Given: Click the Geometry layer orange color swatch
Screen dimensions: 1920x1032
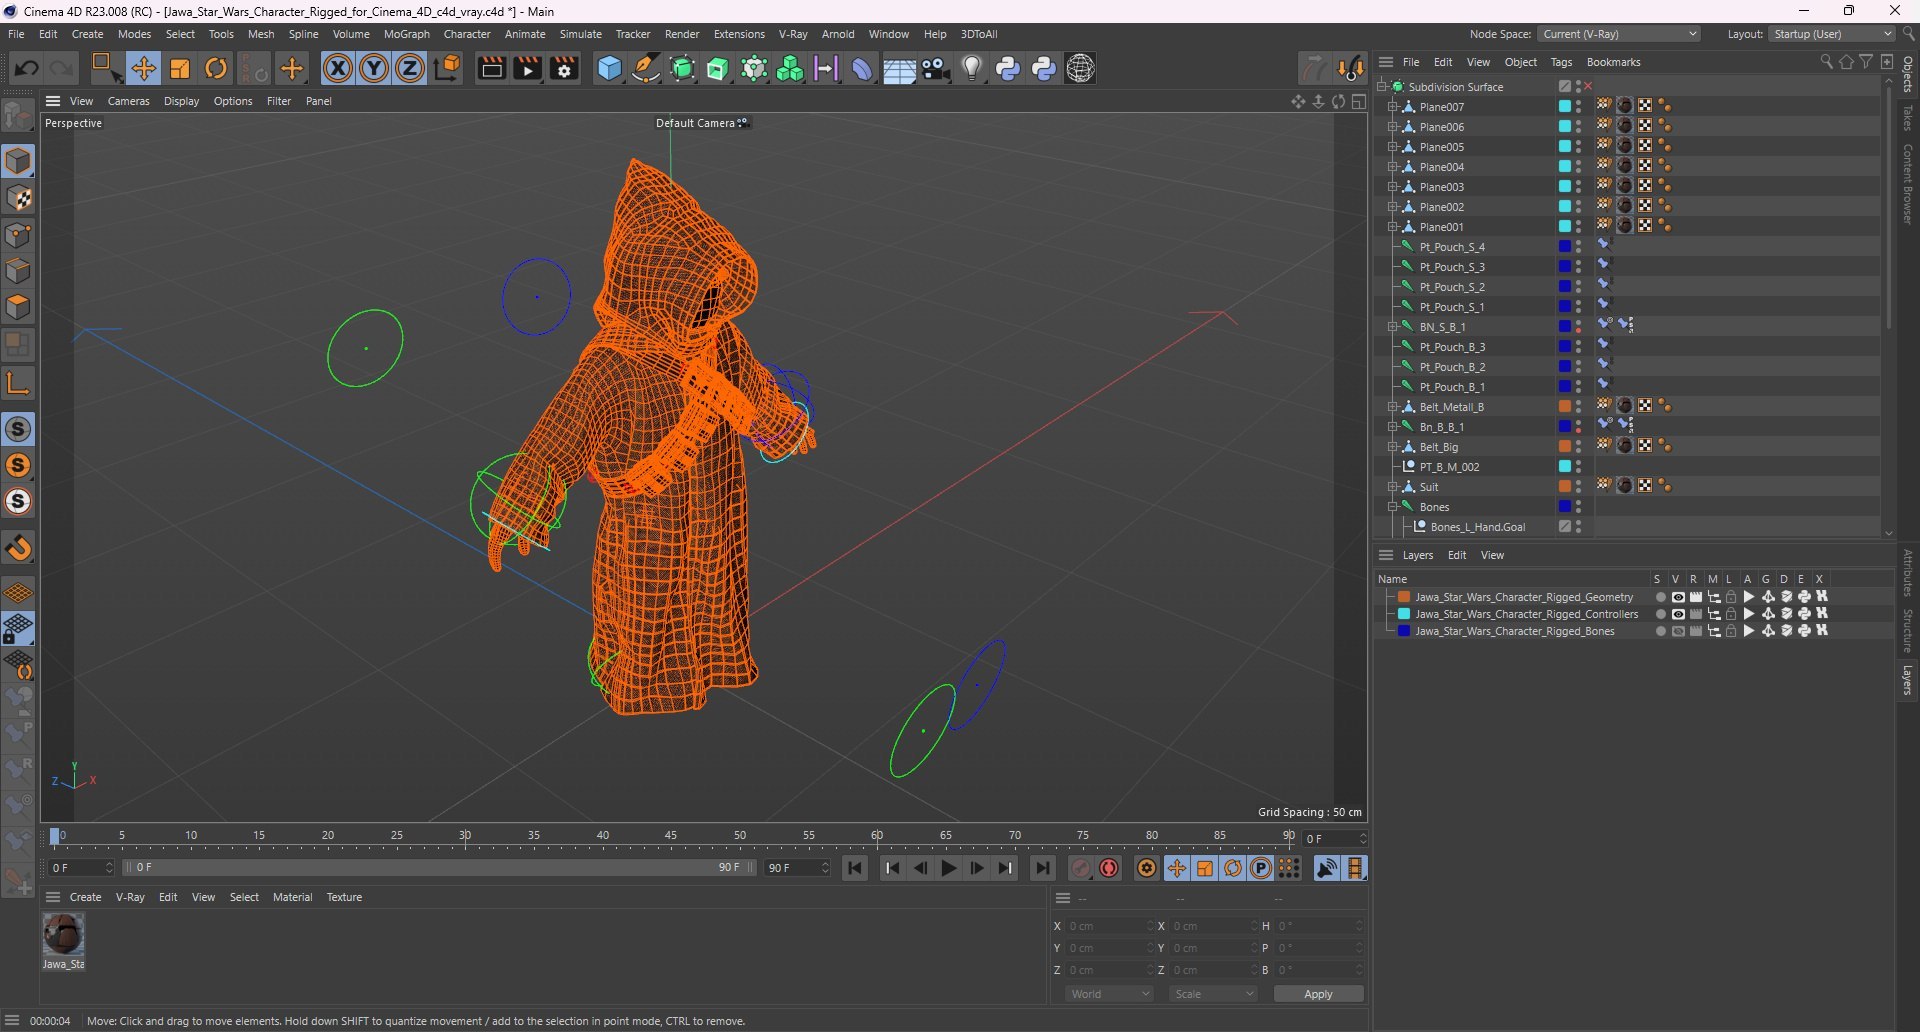Looking at the screenshot, I should tap(1404, 597).
